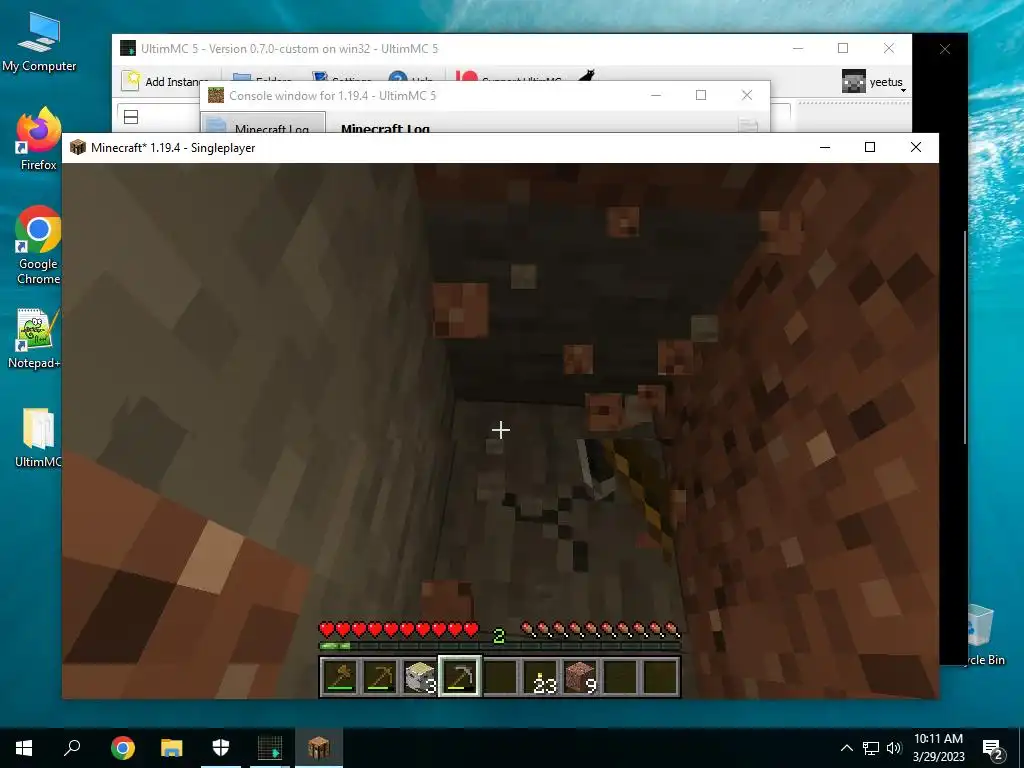Minimize the Console window for 1.19.4
This screenshot has width=1024, height=768.
[656, 95]
